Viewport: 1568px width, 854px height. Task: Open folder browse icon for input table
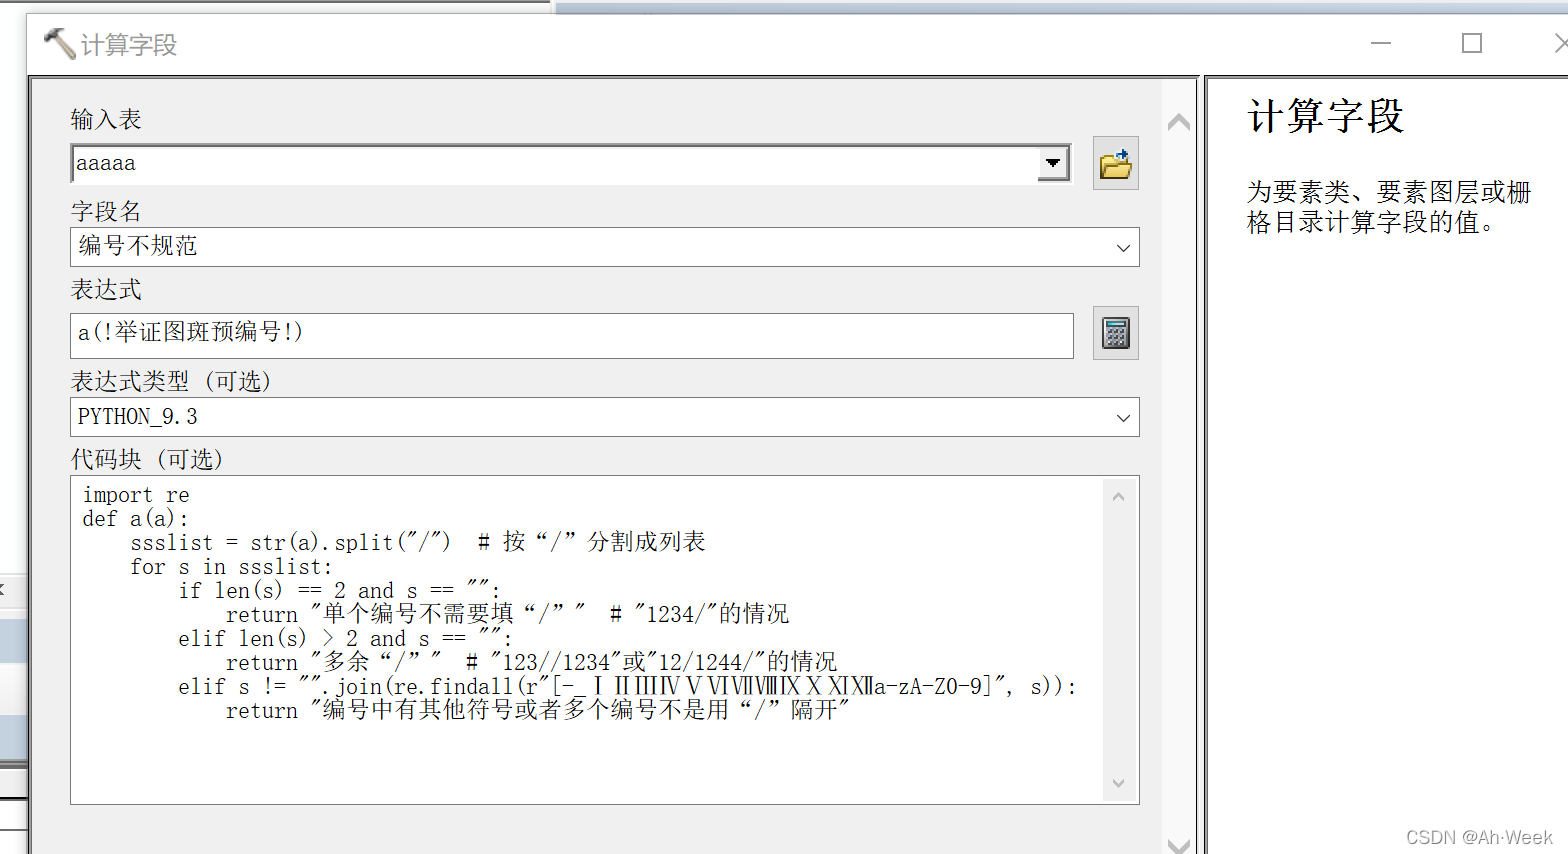[1115, 163]
